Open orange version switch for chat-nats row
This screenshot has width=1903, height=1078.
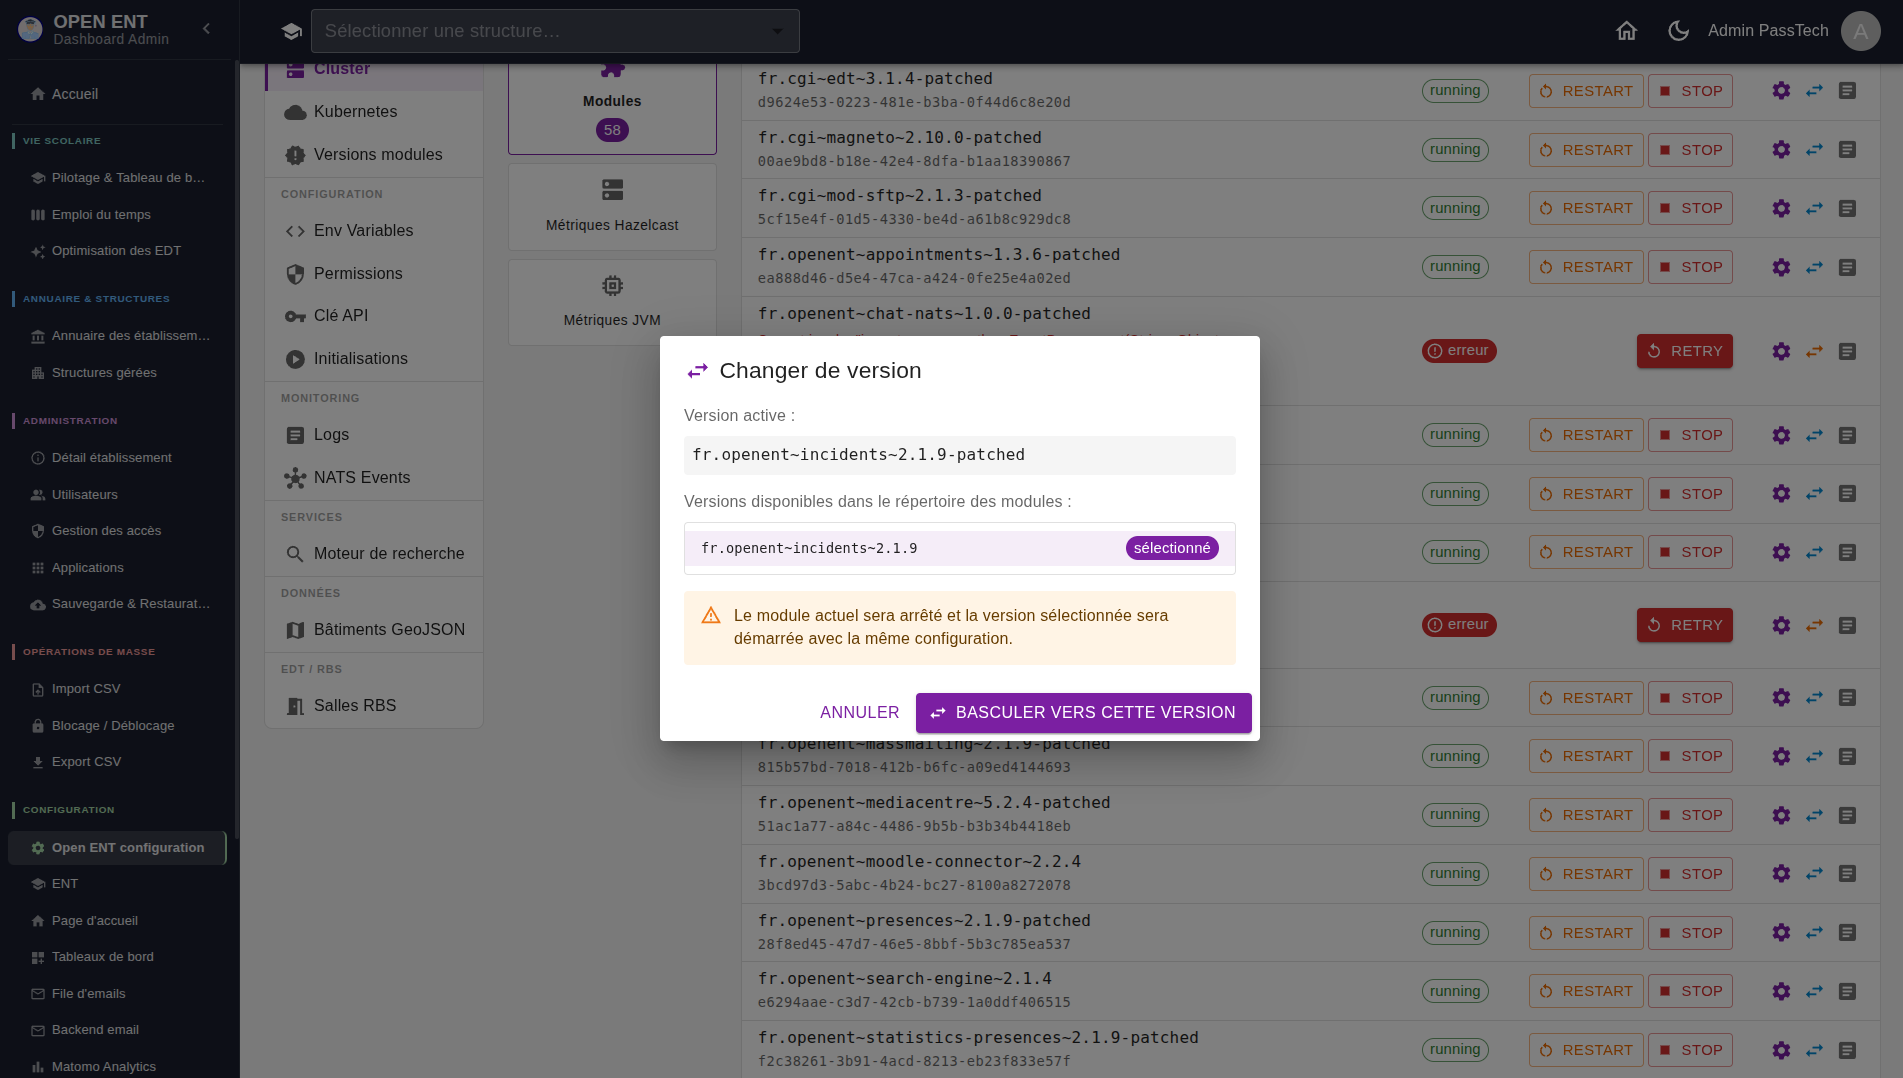click(1814, 351)
